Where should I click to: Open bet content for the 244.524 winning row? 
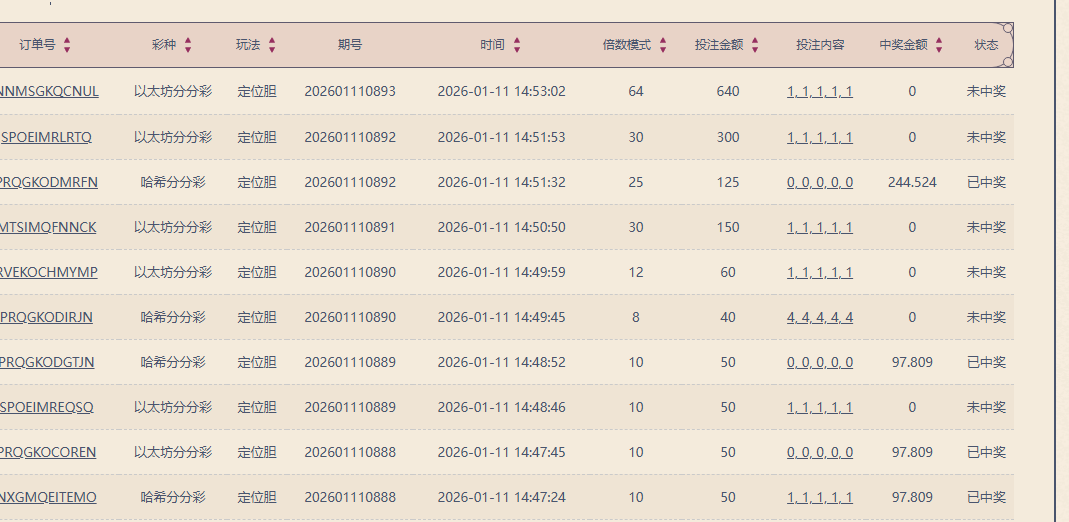coord(820,182)
